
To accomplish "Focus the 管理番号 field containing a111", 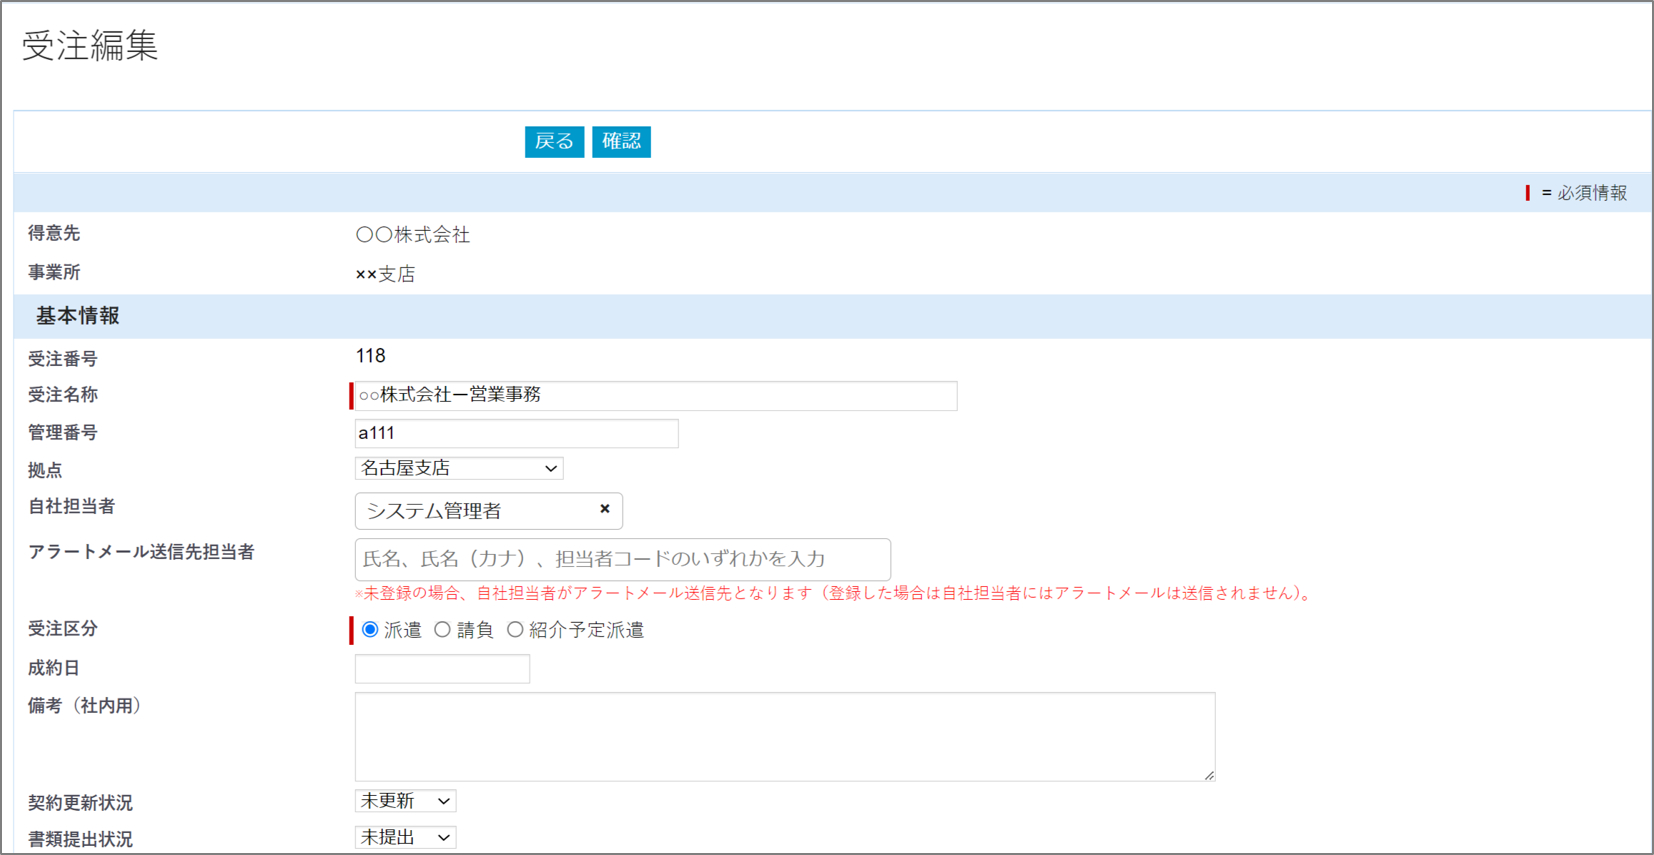I will tap(516, 433).
